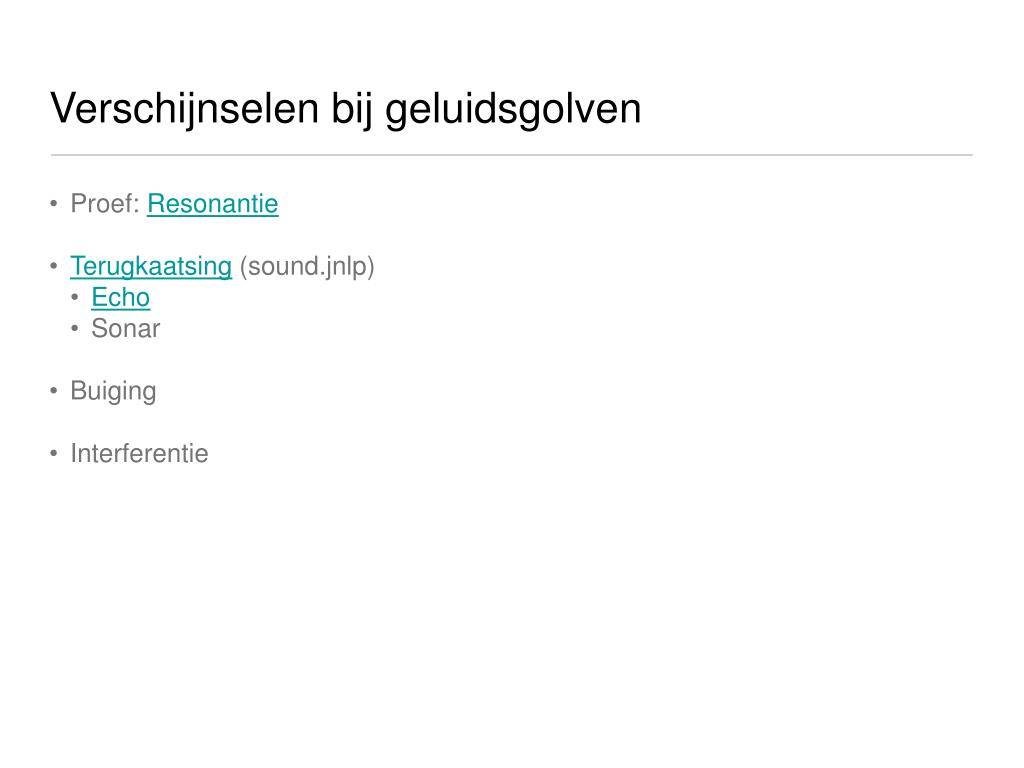Click the word Verschijnselen in the title
This screenshot has width=1024, height=768.
[x=184, y=108]
